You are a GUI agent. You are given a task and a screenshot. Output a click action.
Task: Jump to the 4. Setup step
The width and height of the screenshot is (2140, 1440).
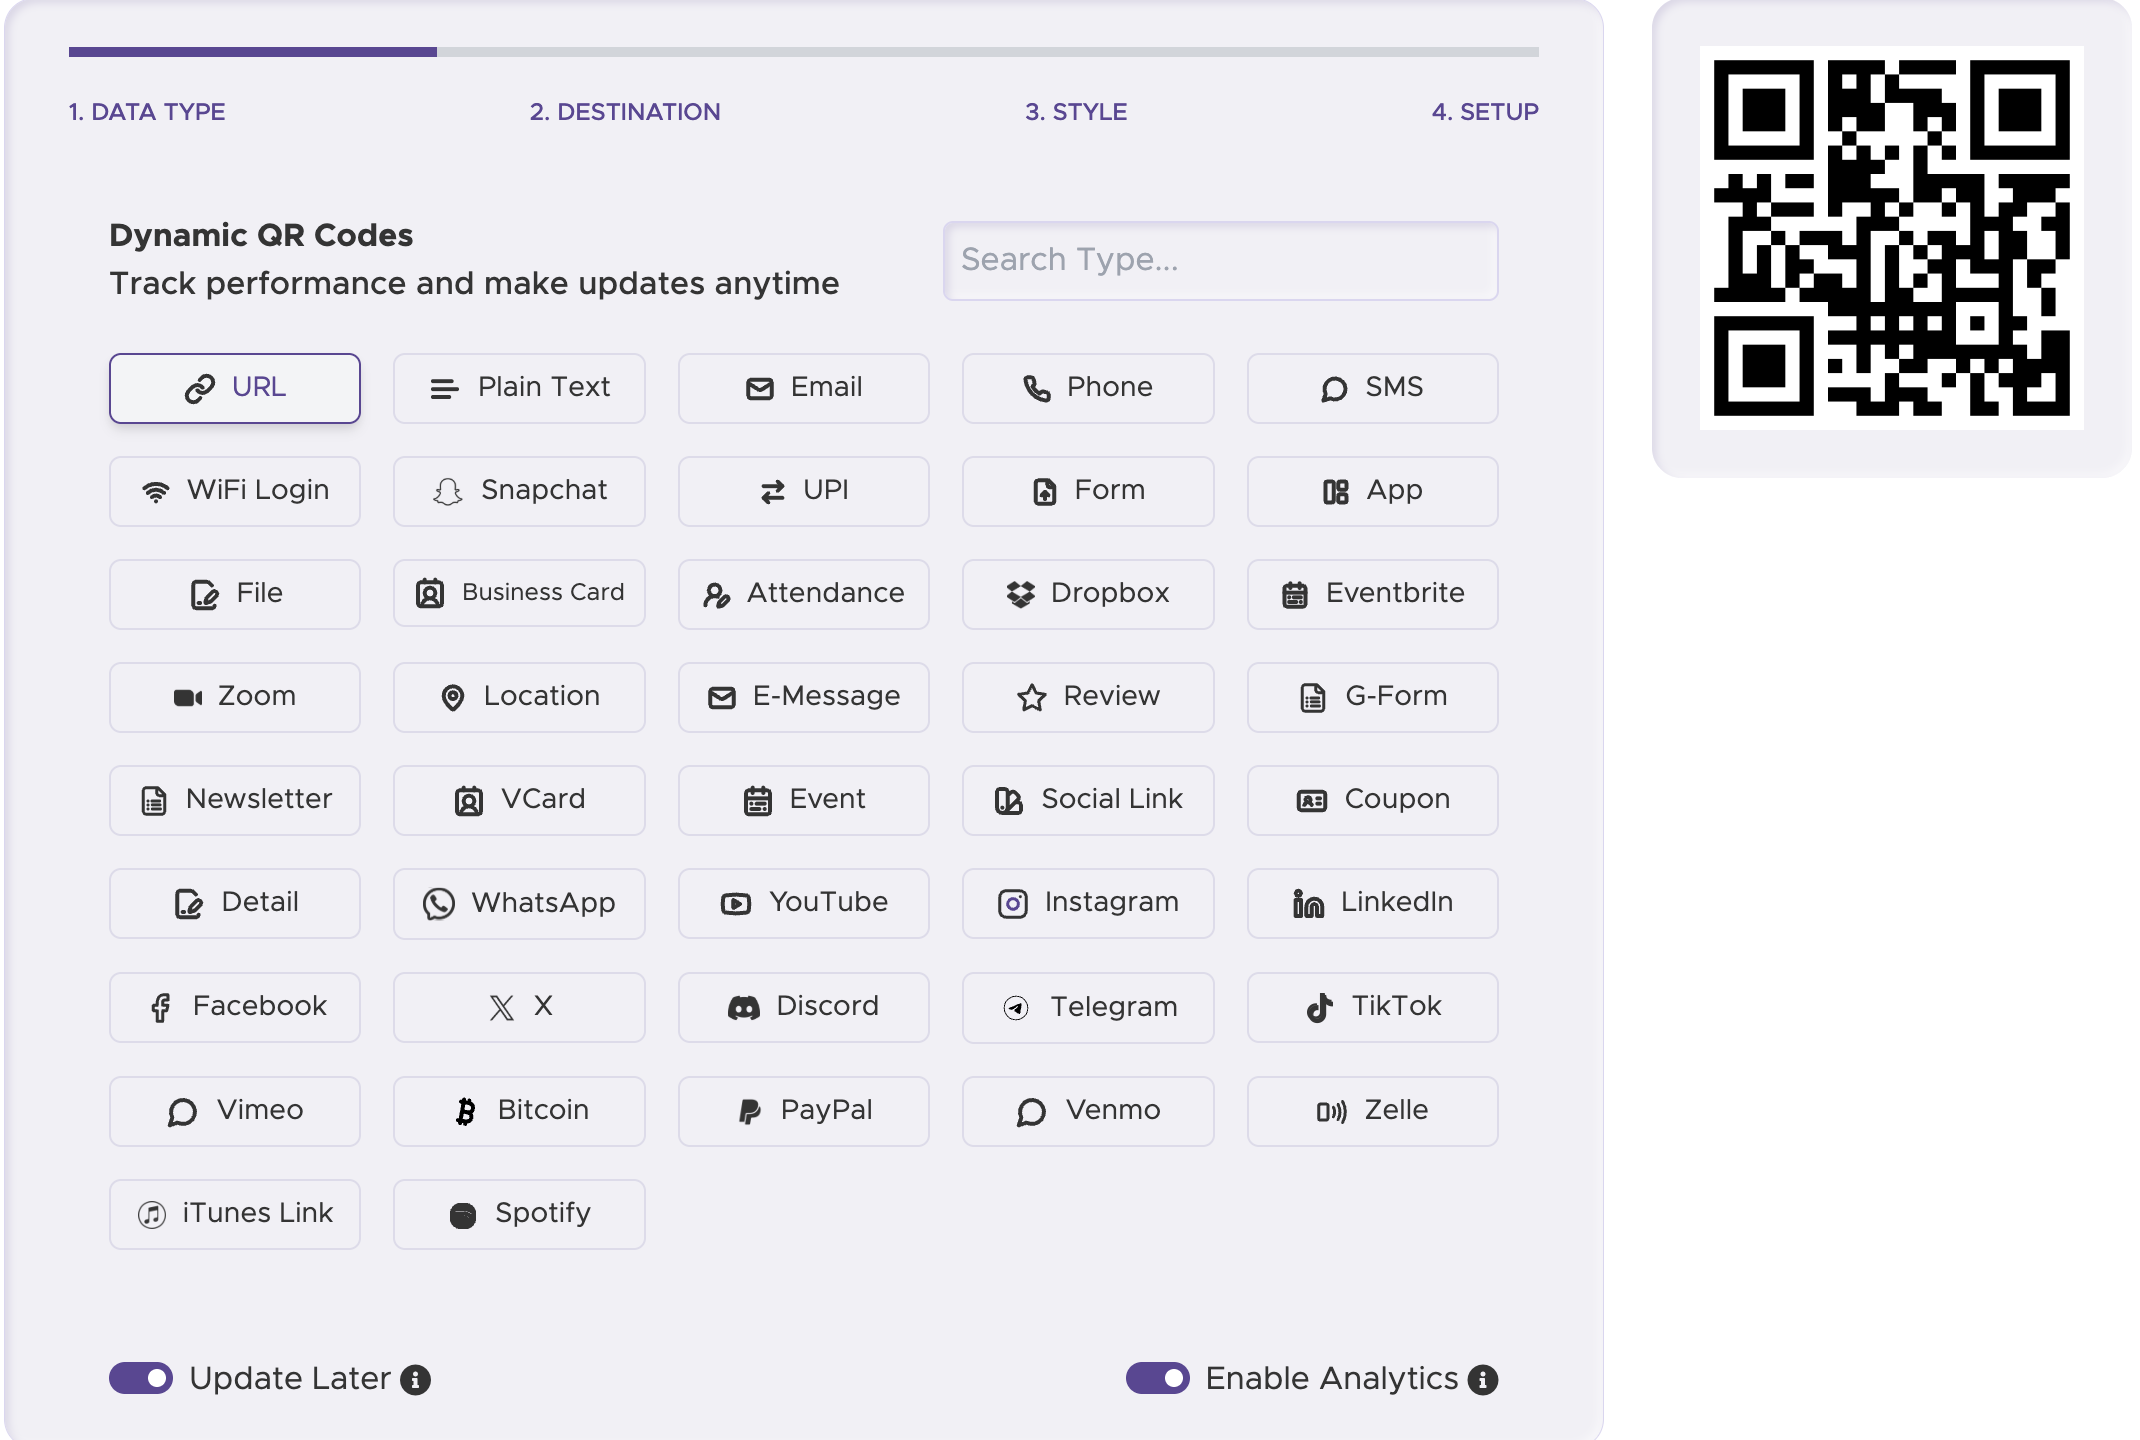coord(1486,111)
